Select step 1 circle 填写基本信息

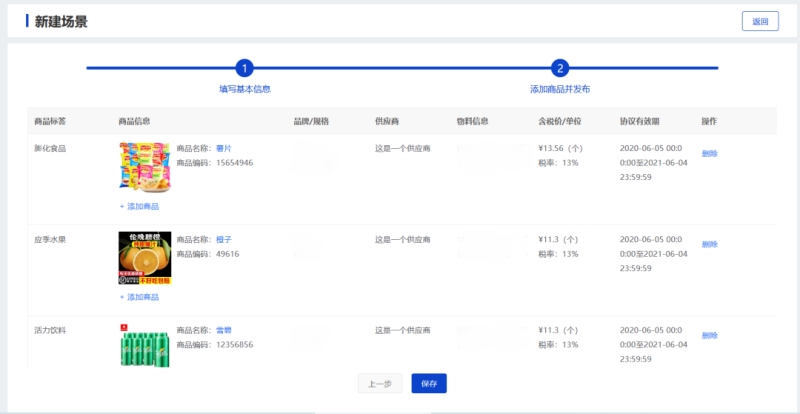click(244, 68)
